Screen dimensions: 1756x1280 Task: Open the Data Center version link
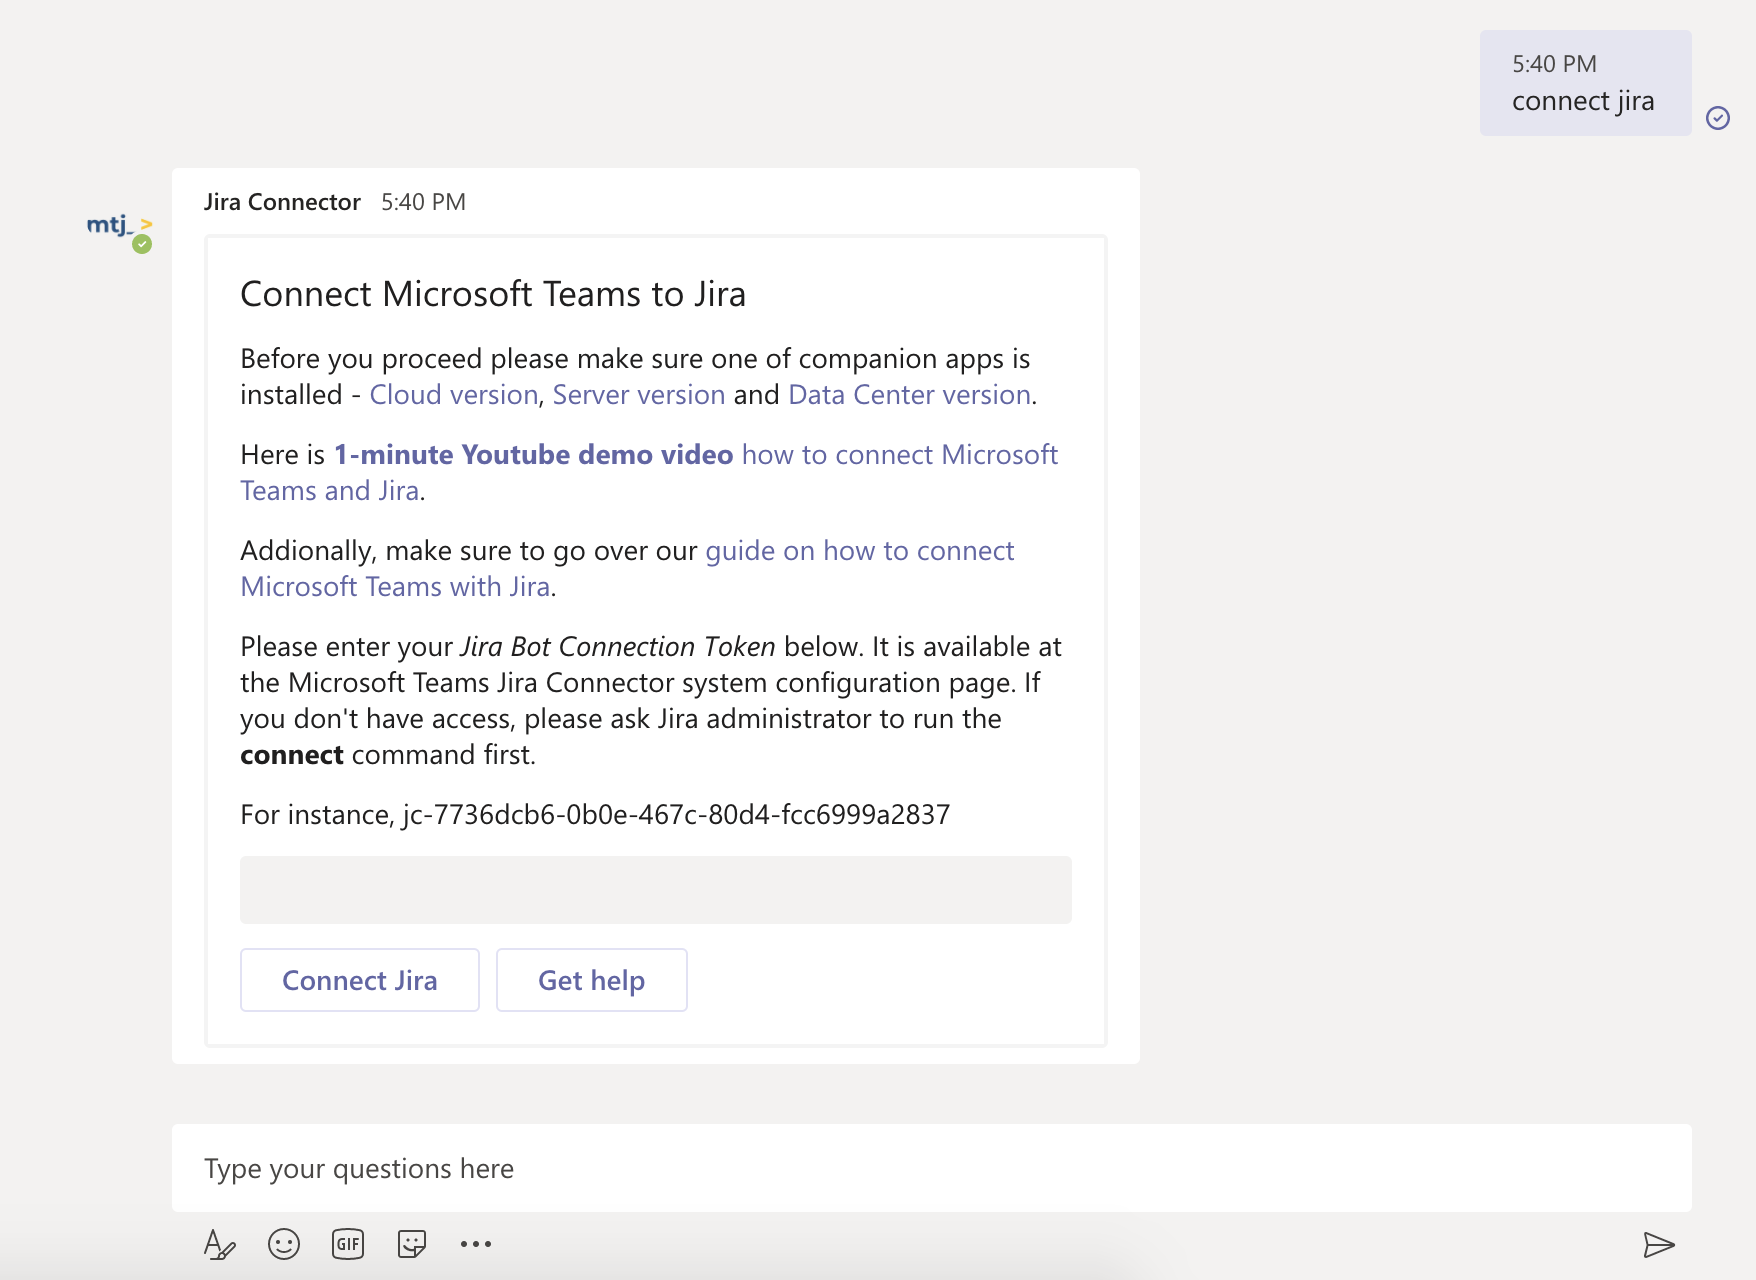point(906,394)
